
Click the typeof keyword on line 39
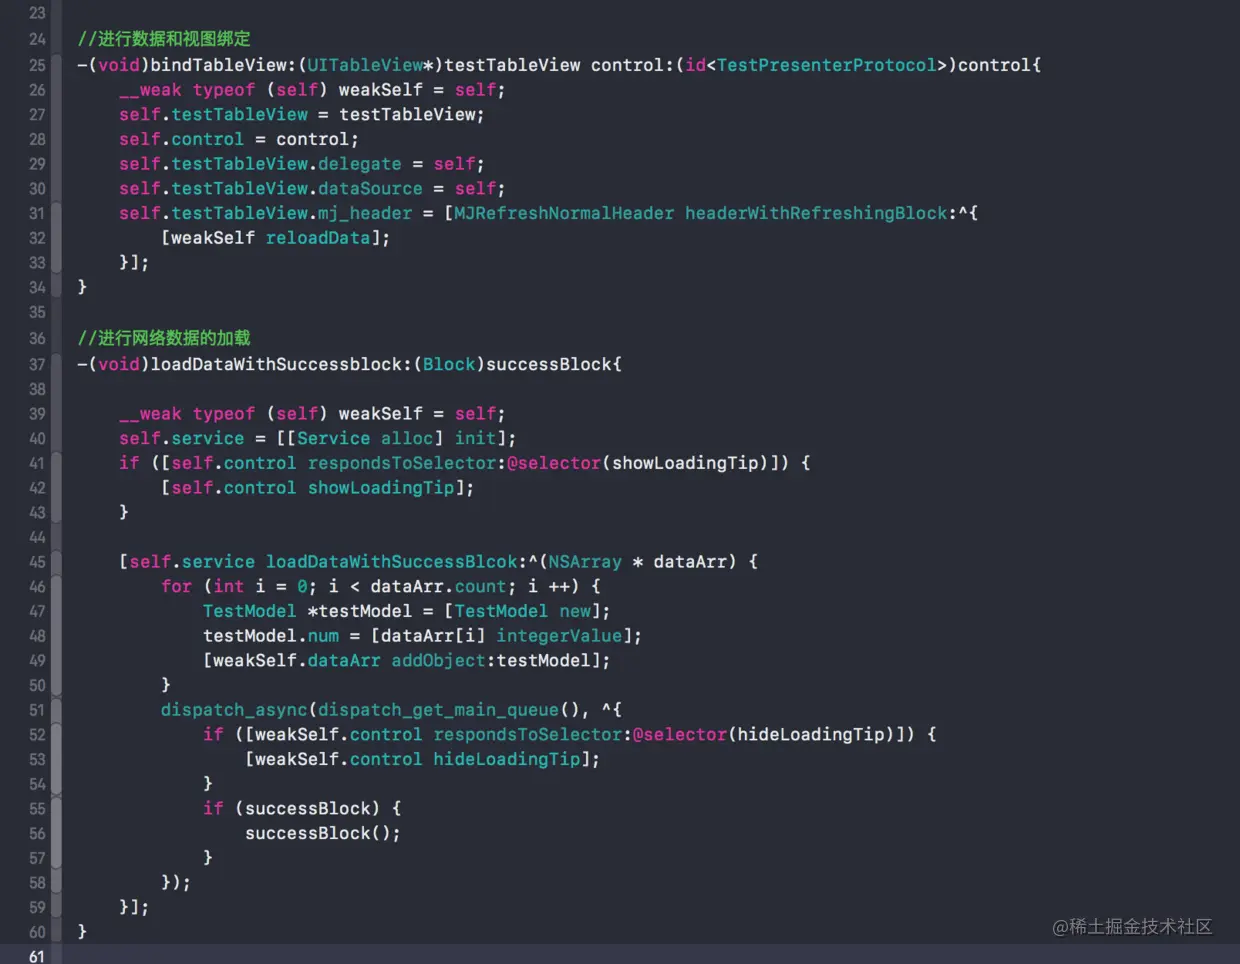[x=223, y=414]
